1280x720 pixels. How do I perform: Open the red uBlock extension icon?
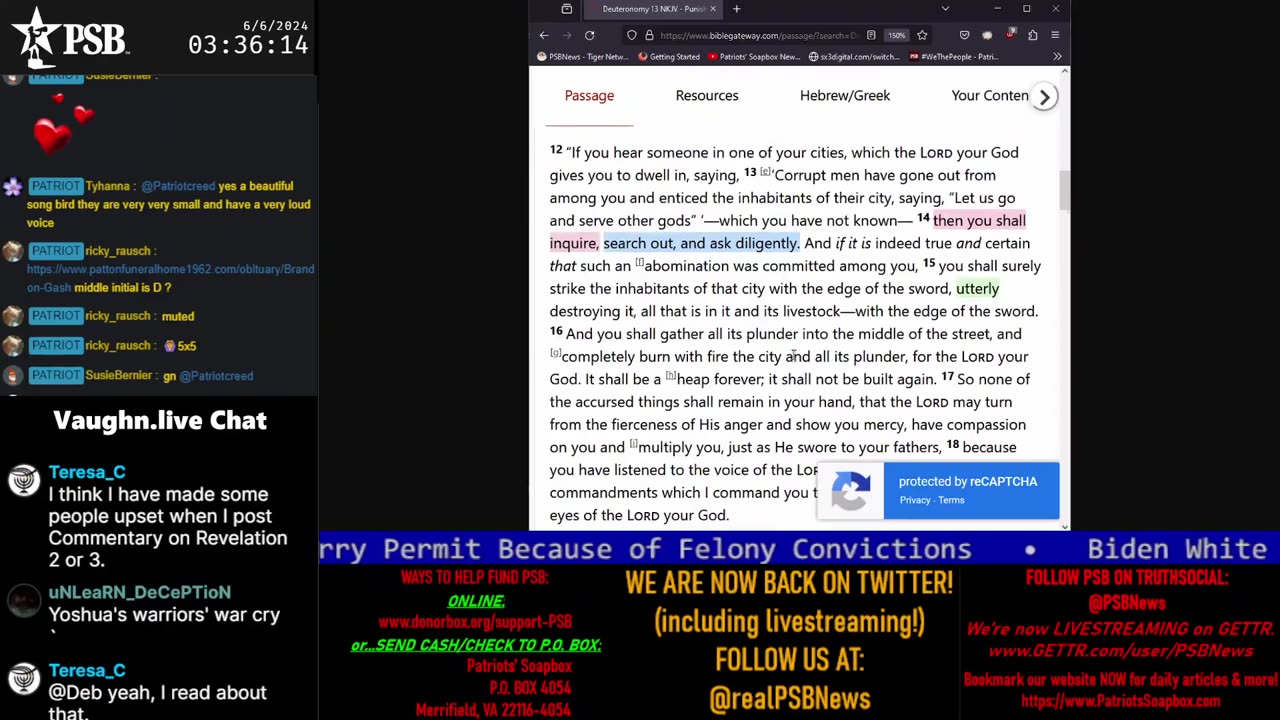(1010, 35)
